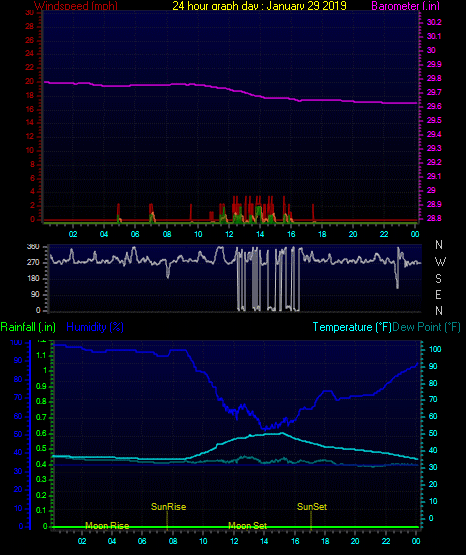This screenshot has width=466, height=555.
Task: Click the S direction label on wind chart
Action: click(438, 279)
